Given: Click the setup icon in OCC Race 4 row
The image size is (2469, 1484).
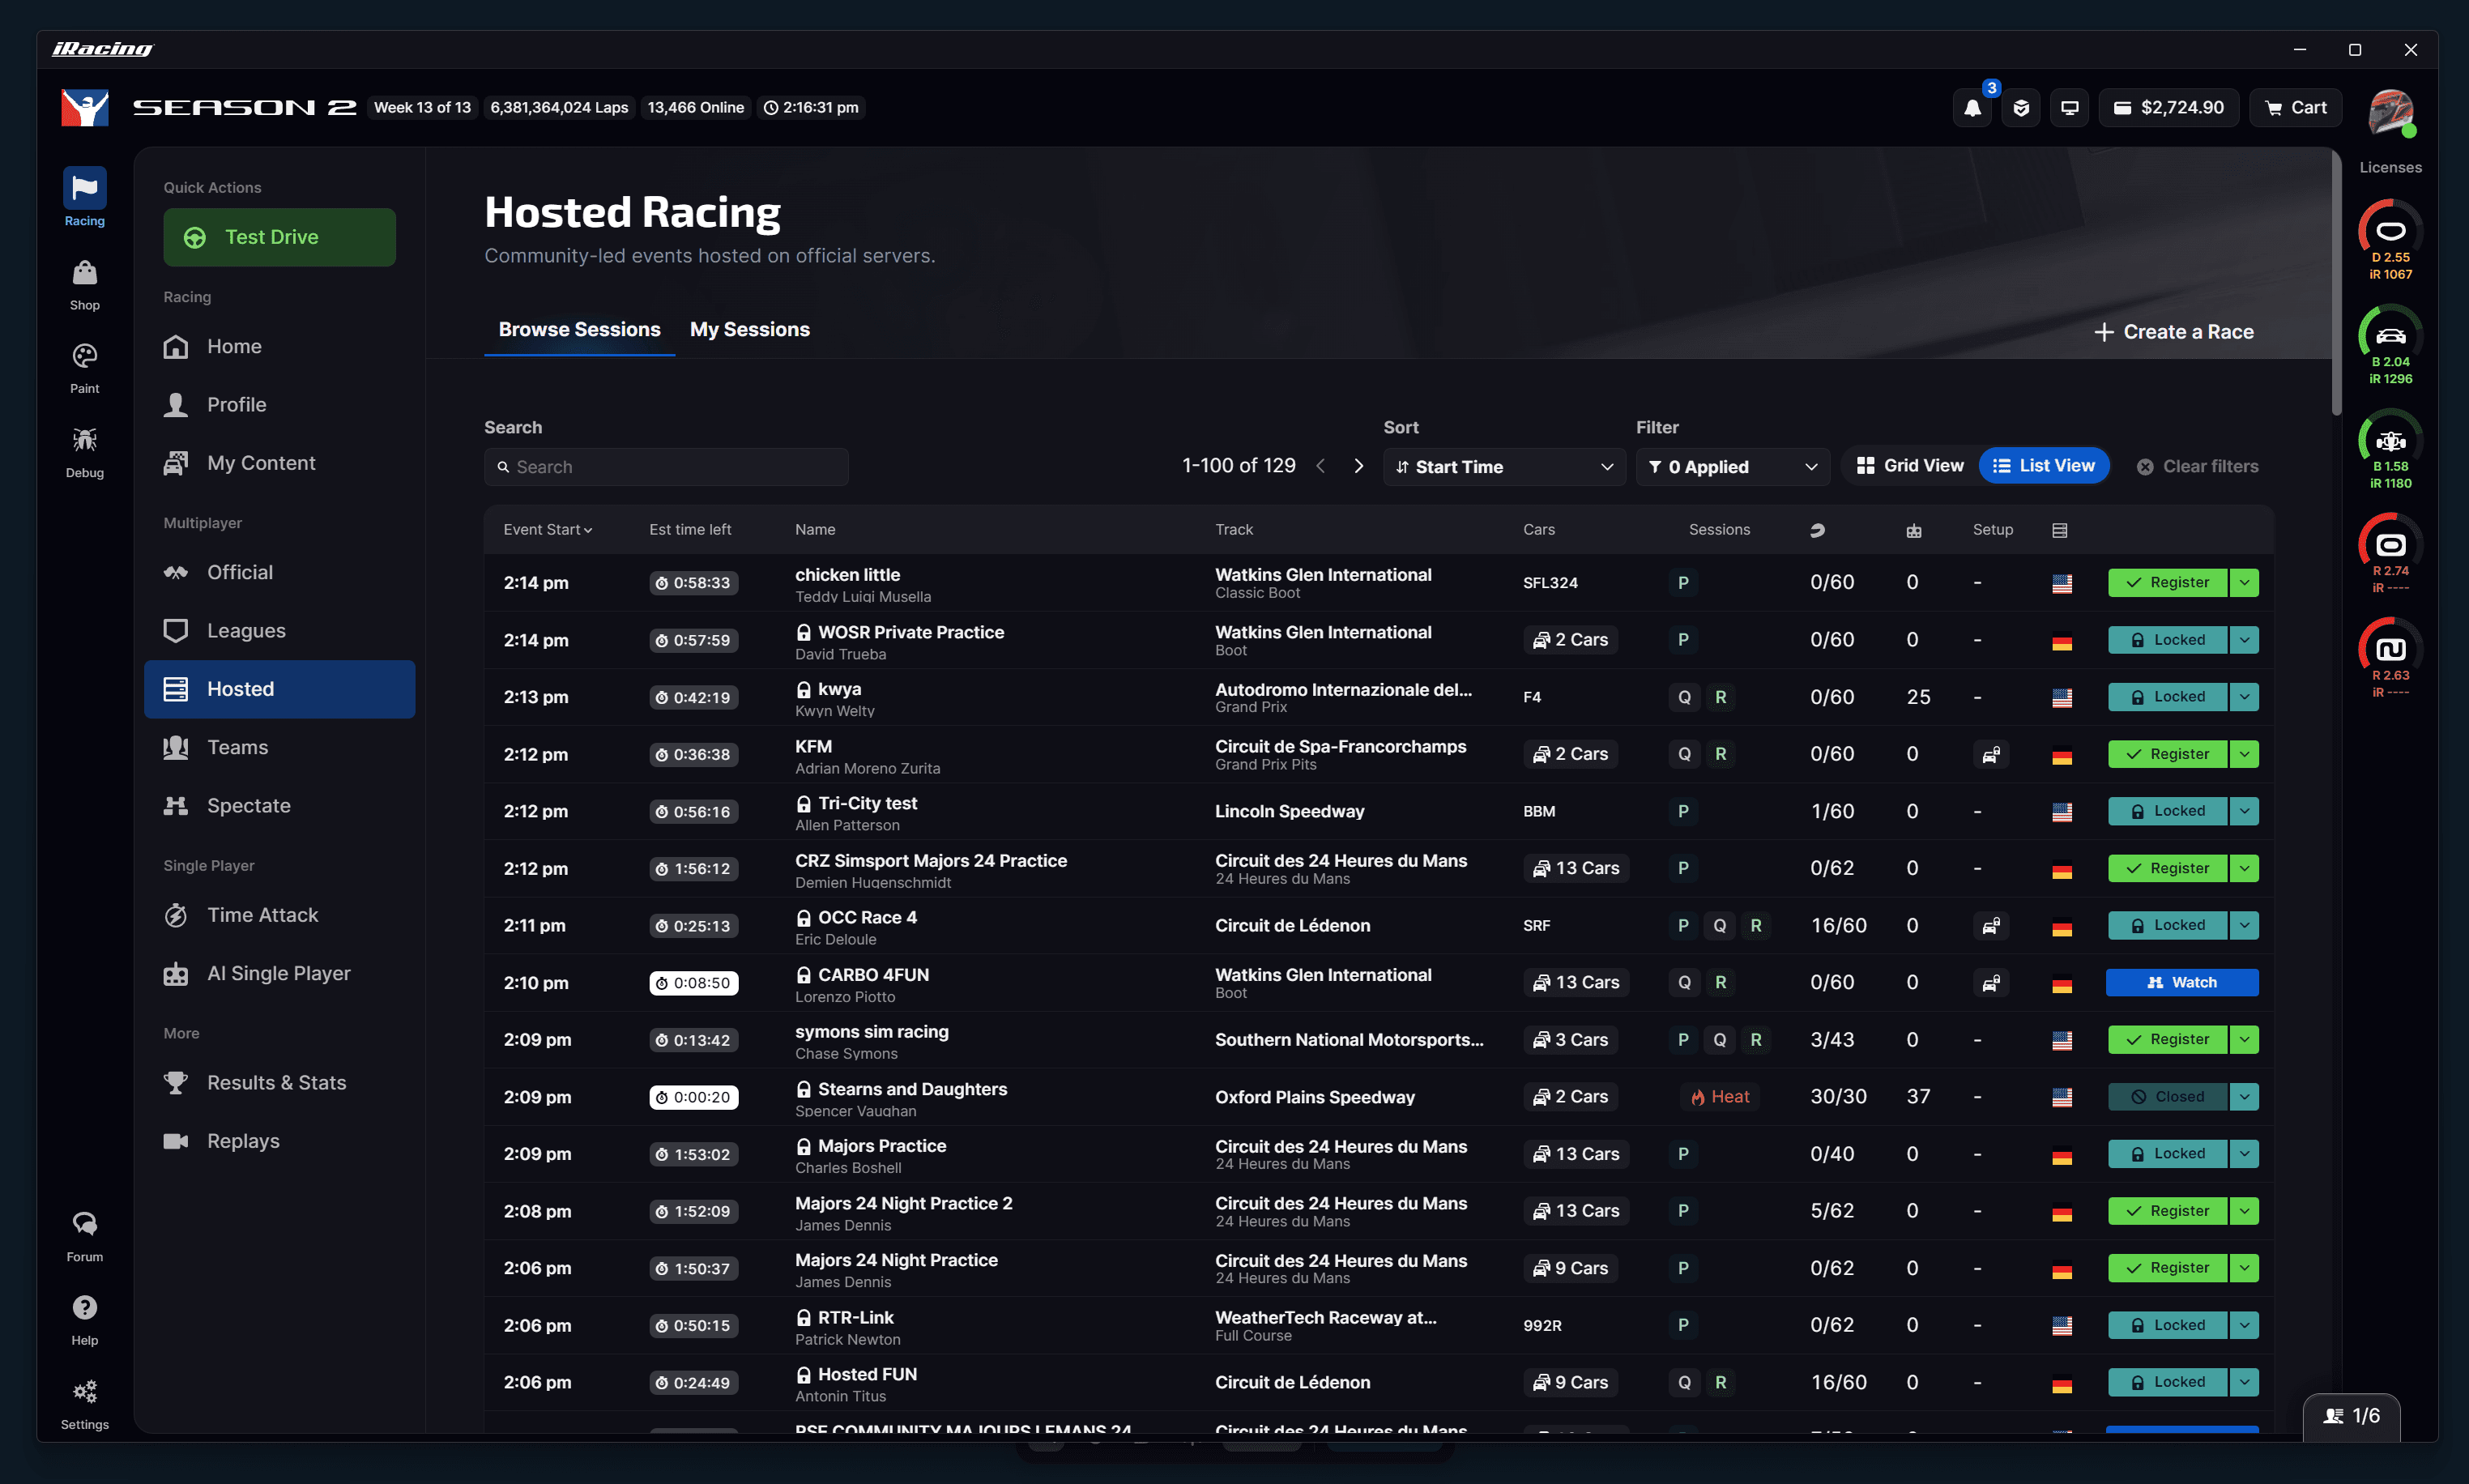Looking at the screenshot, I should click(1991, 926).
